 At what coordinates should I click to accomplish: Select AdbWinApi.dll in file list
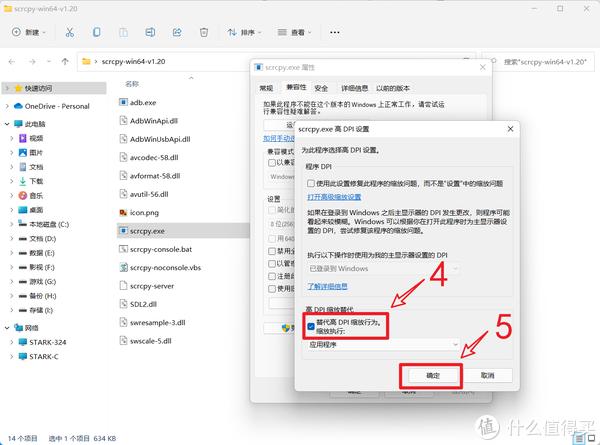148,121
